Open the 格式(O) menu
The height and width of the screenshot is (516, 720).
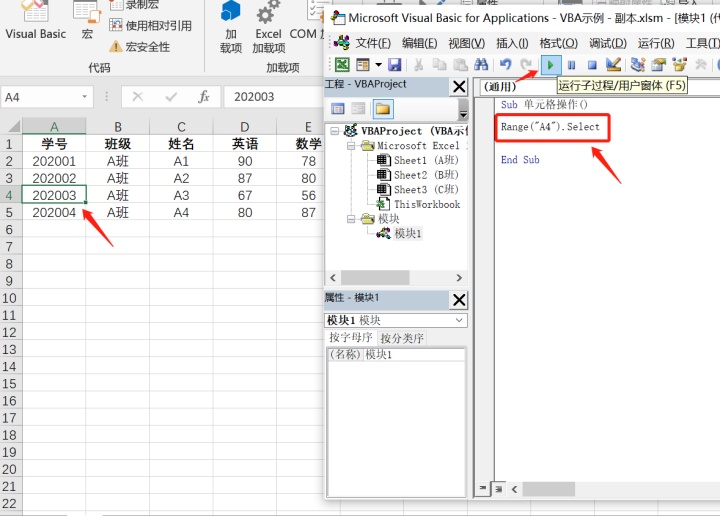tap(558, 43)
